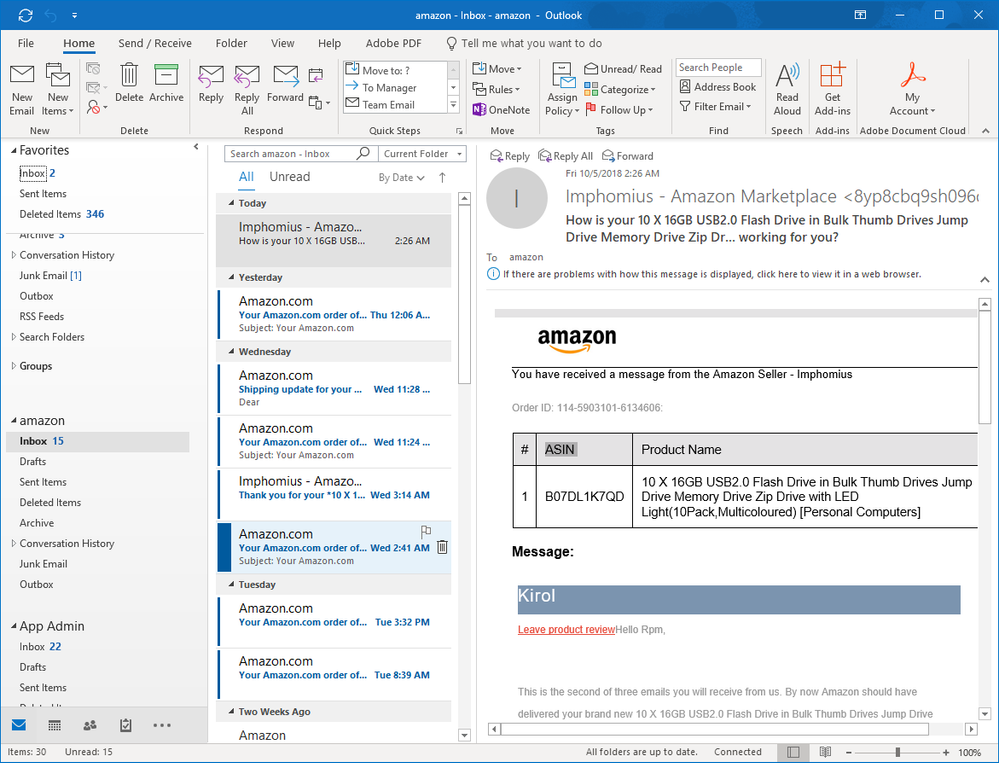The image size is (999, 763).
Task: Open the Rules dropdown
Action: [x=496, y=89]
